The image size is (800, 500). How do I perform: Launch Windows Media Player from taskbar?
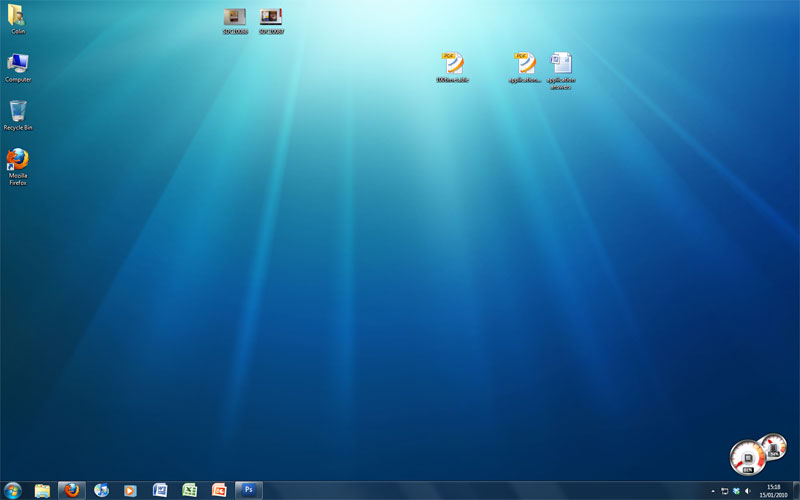(x=130, y=490)
